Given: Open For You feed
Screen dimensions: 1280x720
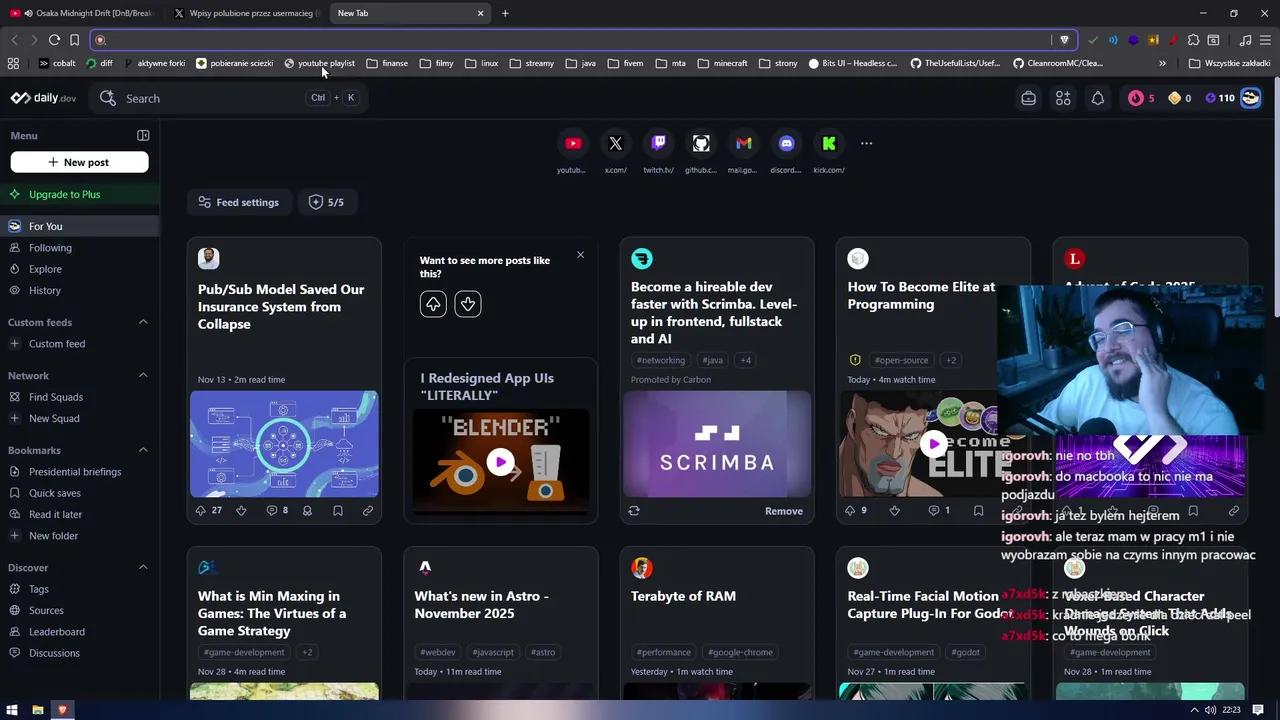Looking at the screenshot, I should tap(80, 226).
